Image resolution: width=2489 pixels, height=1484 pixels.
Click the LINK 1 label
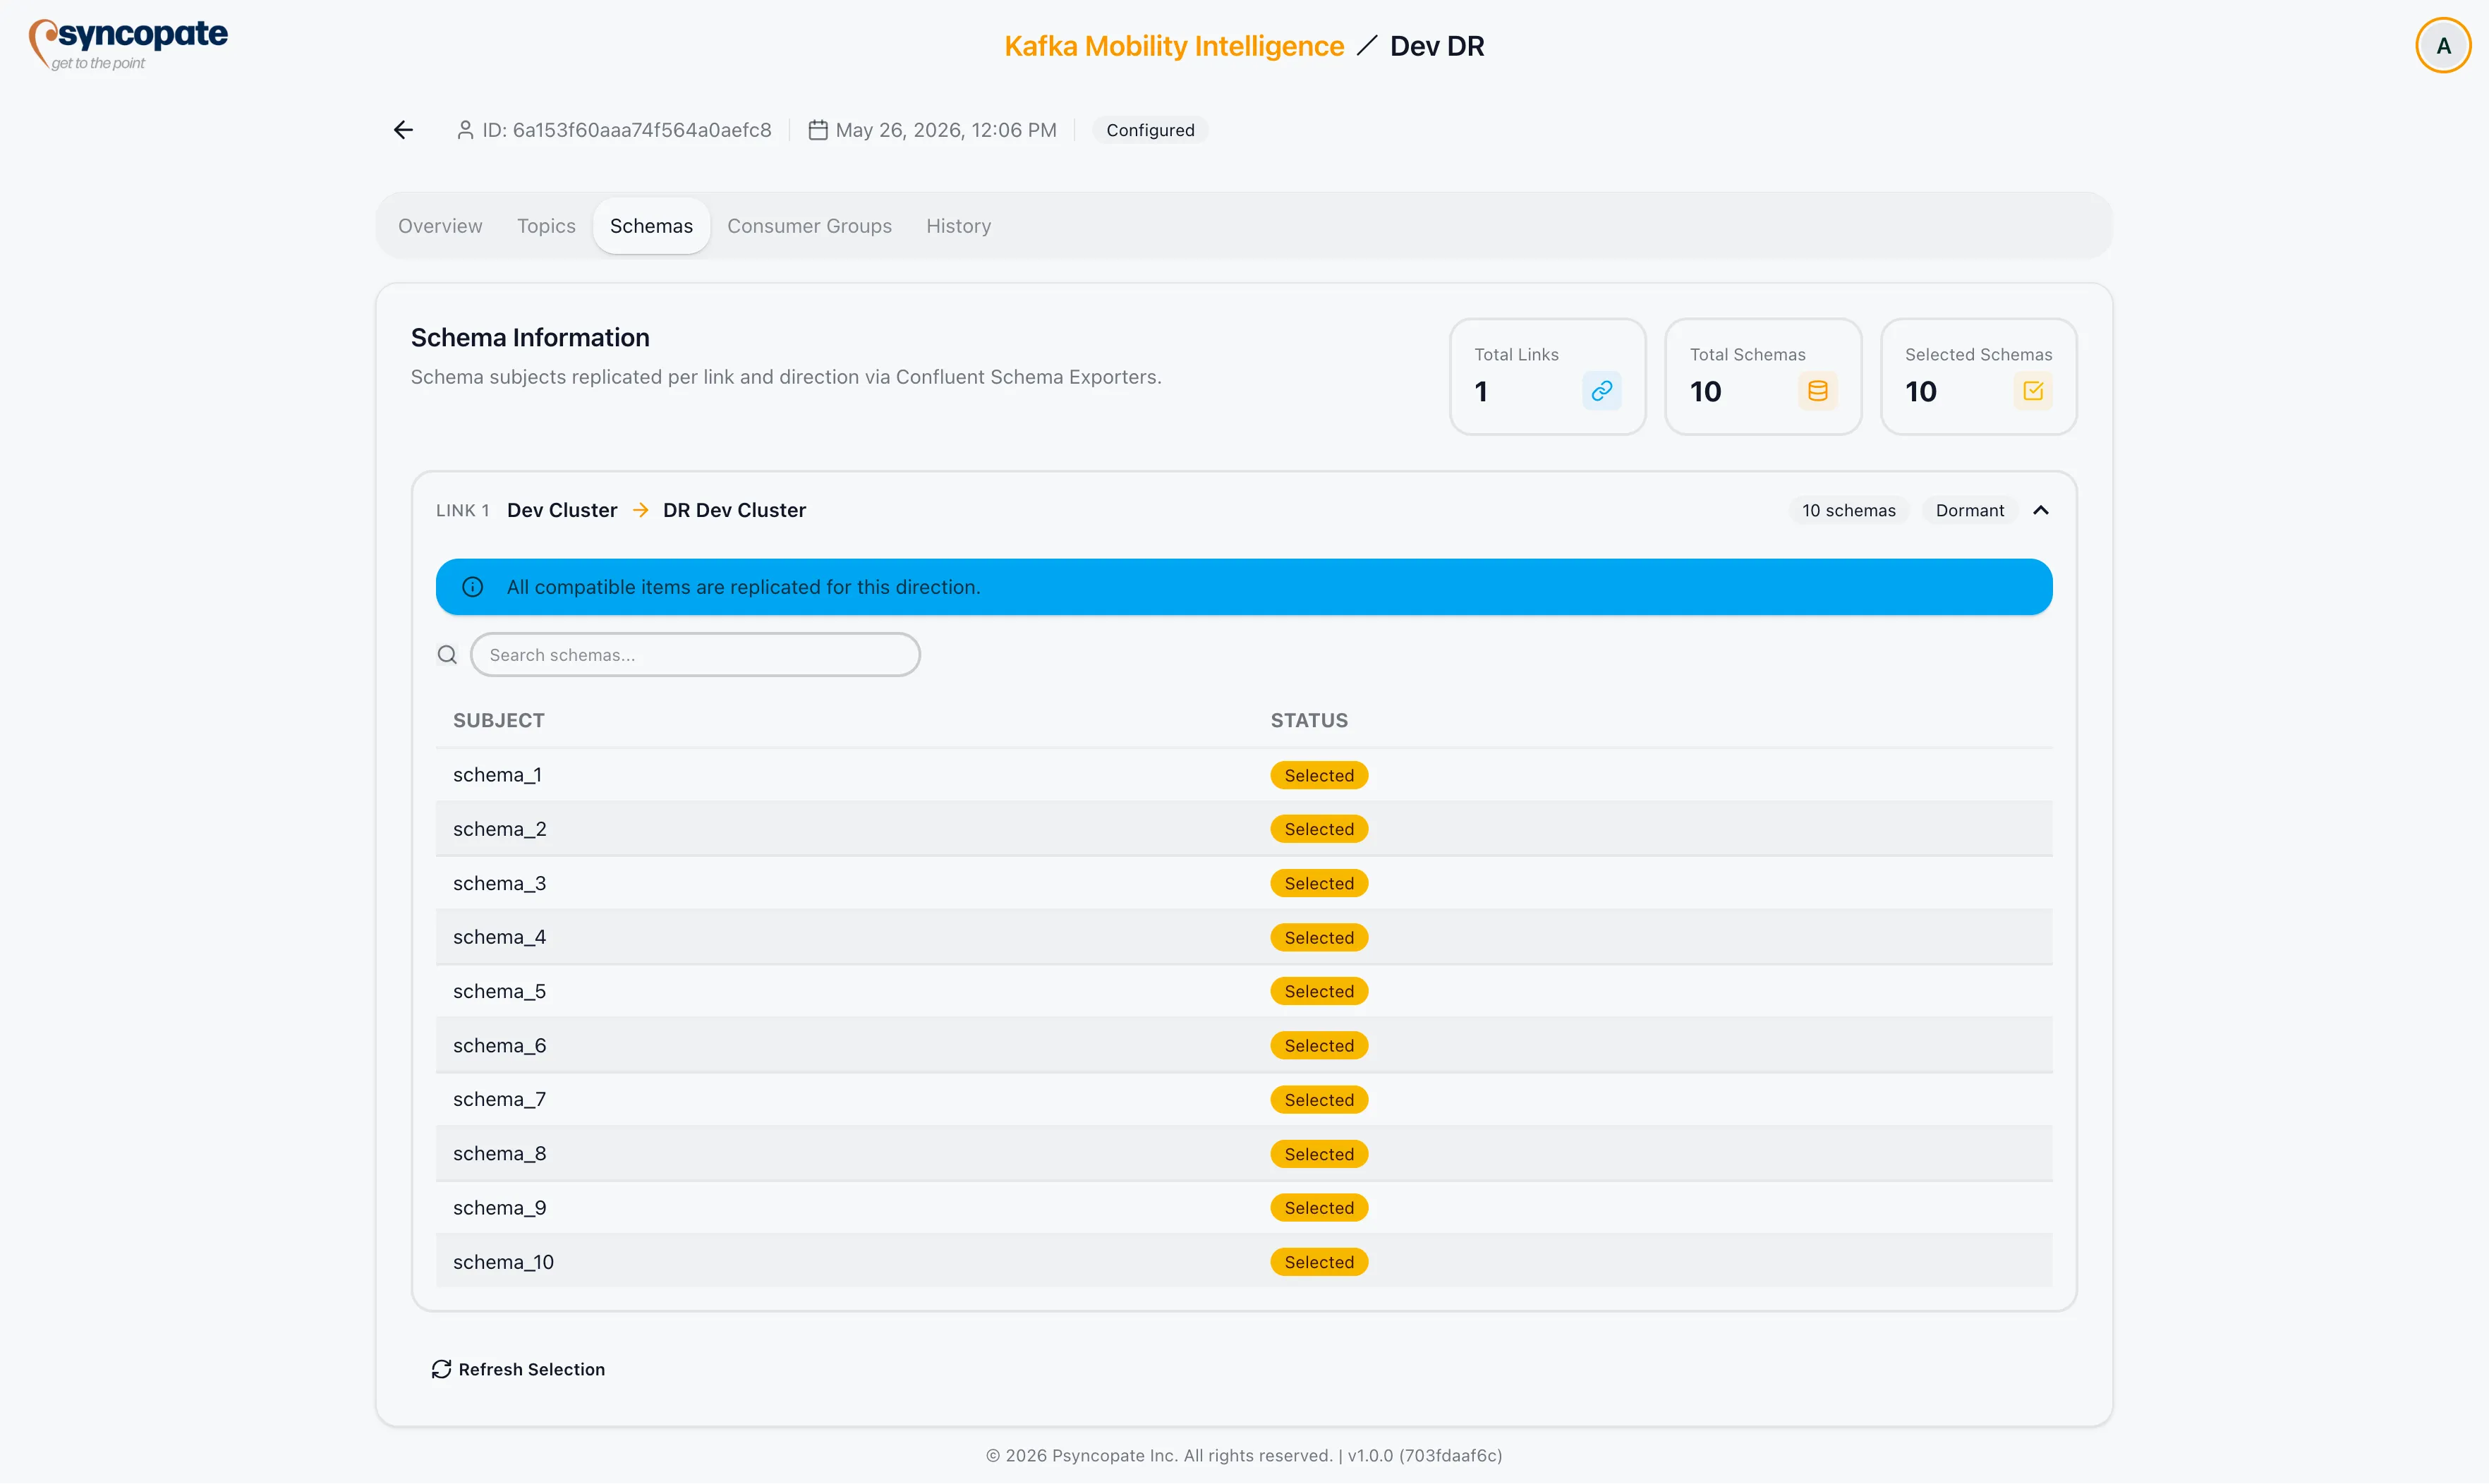463,511
